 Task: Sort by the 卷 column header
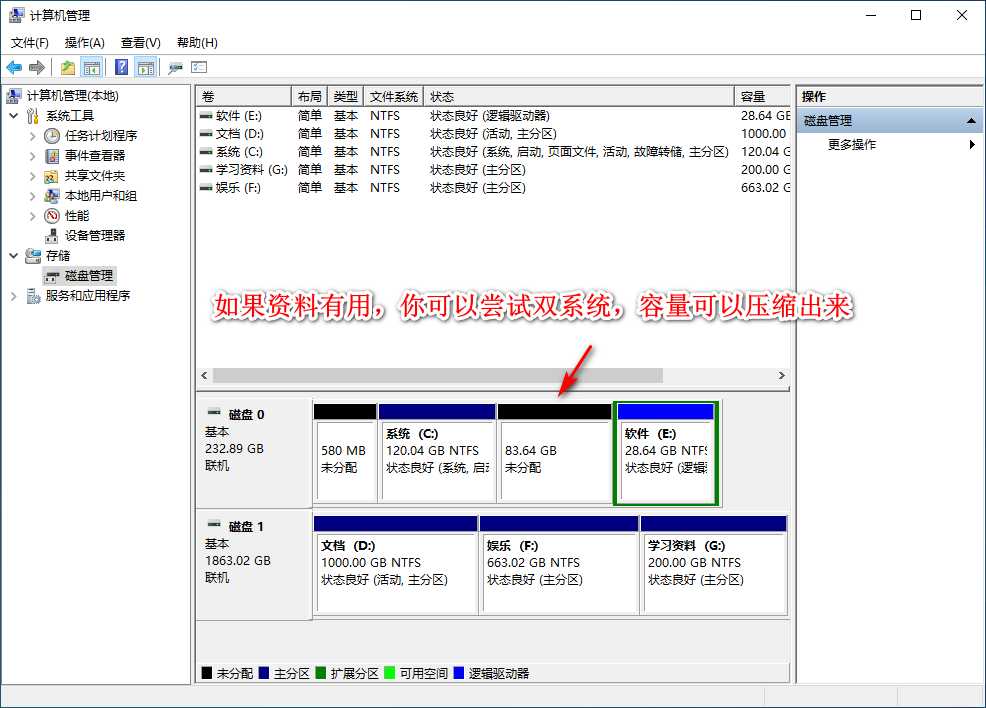point(243,96)
